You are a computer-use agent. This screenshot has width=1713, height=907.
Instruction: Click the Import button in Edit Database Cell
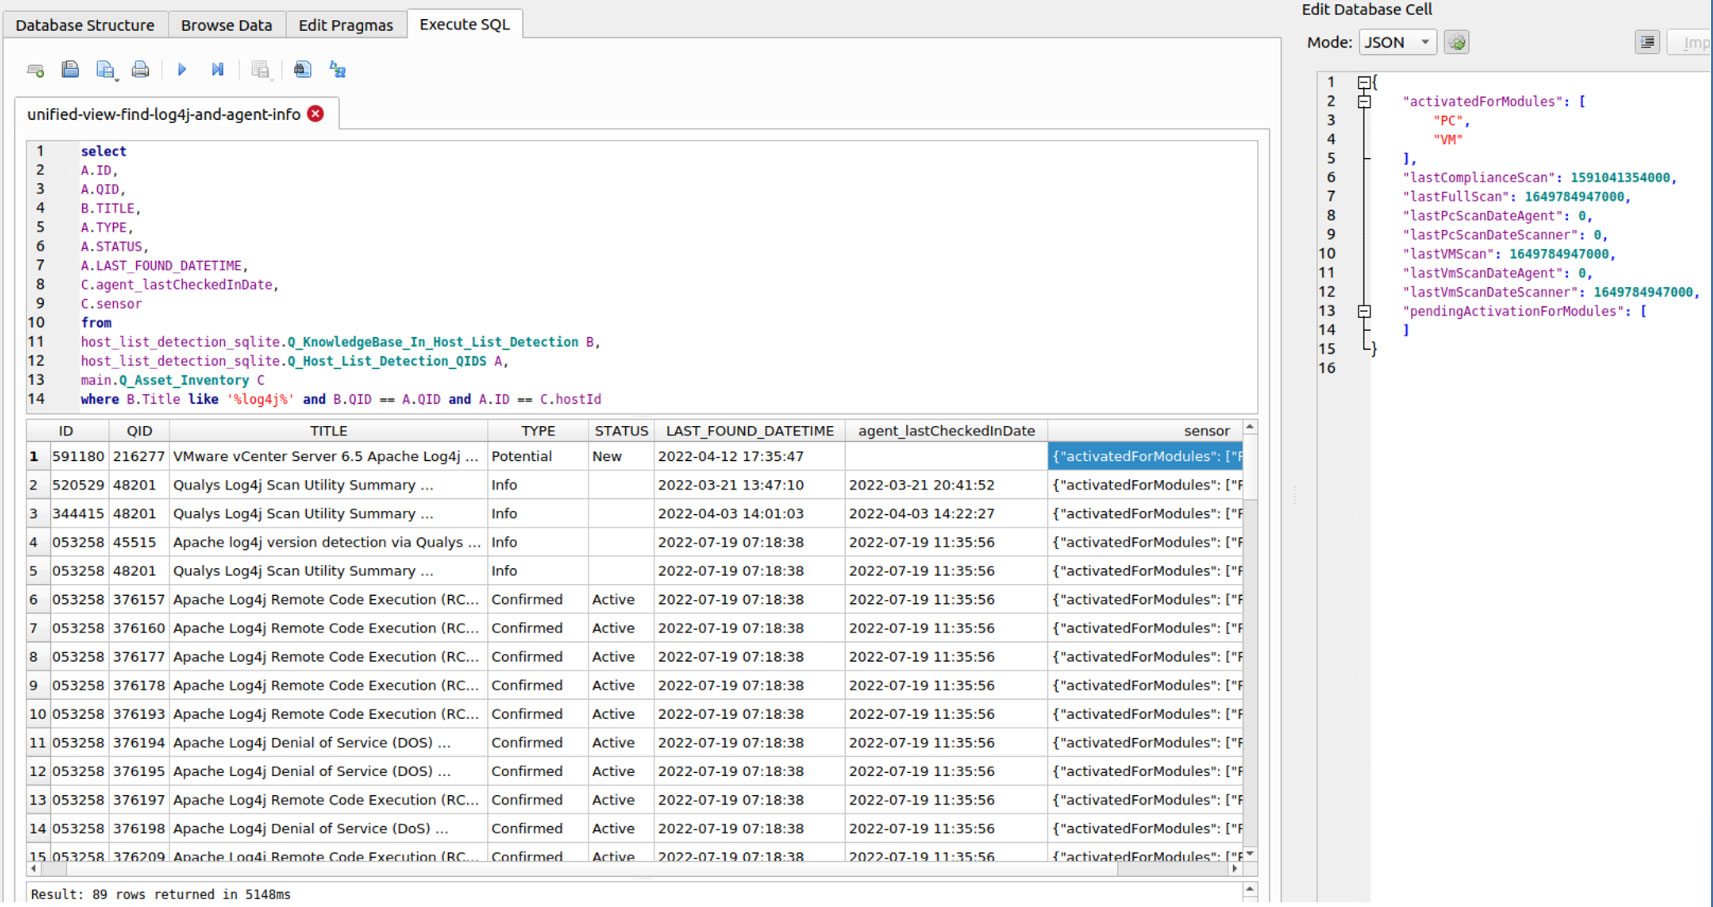[1695, 42]
